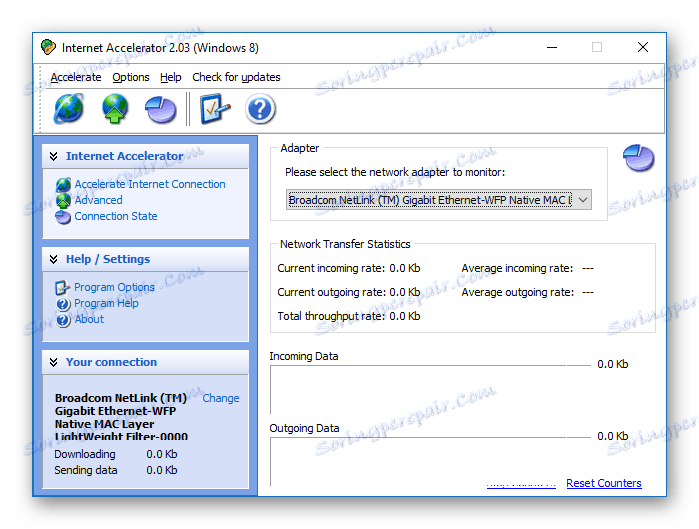Click the globe with green arrow toolbar icon

[115, 109]
